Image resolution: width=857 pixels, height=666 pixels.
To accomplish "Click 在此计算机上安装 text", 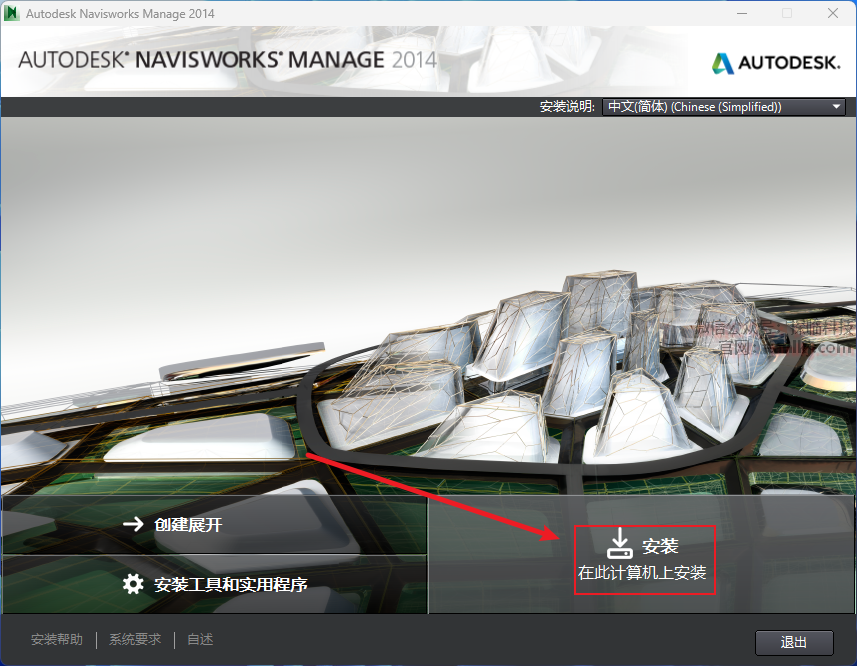I will click(642, 573).
